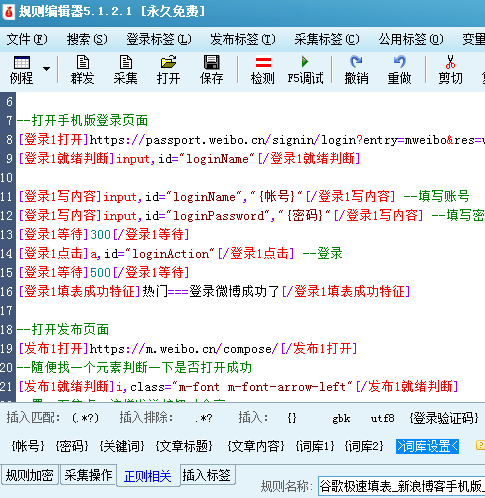Save the rule with 保存 icon
Viewport: 485px width, 498px height.
point(211,62)
